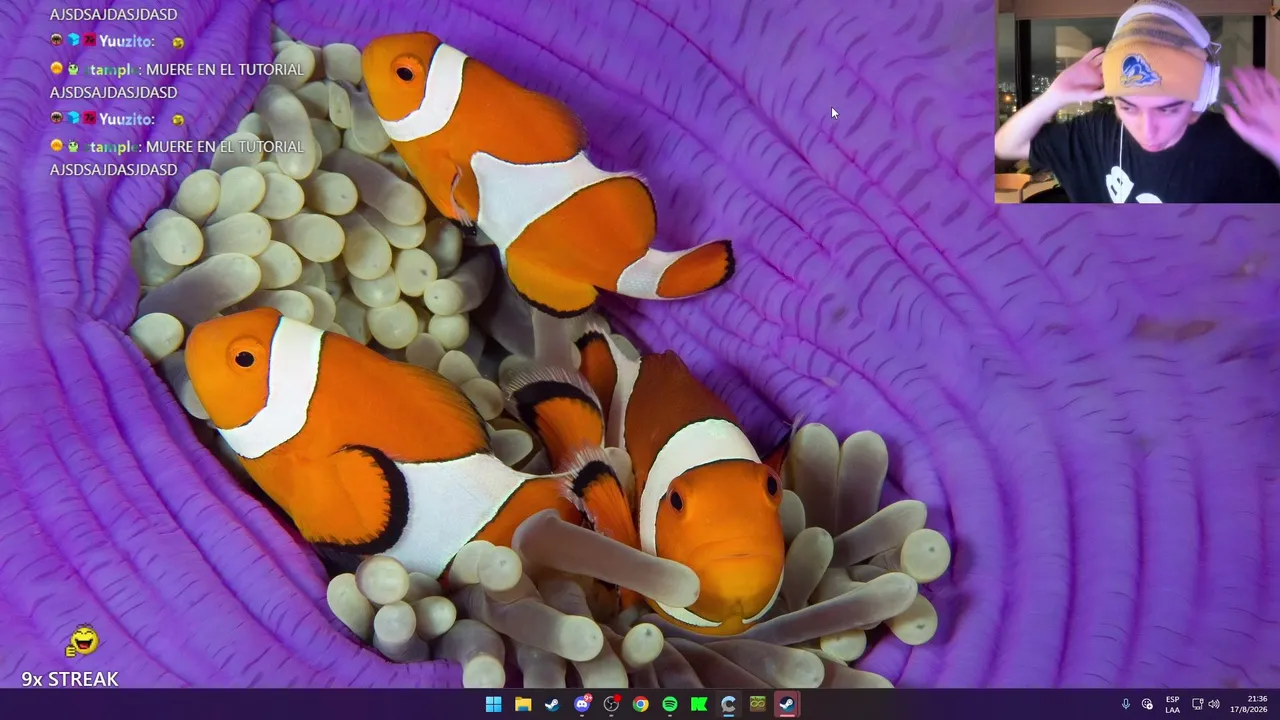Screen dimensions: 1280x720
Task: Open the Steam icon next to File Explorer
Action: (552, 704)
